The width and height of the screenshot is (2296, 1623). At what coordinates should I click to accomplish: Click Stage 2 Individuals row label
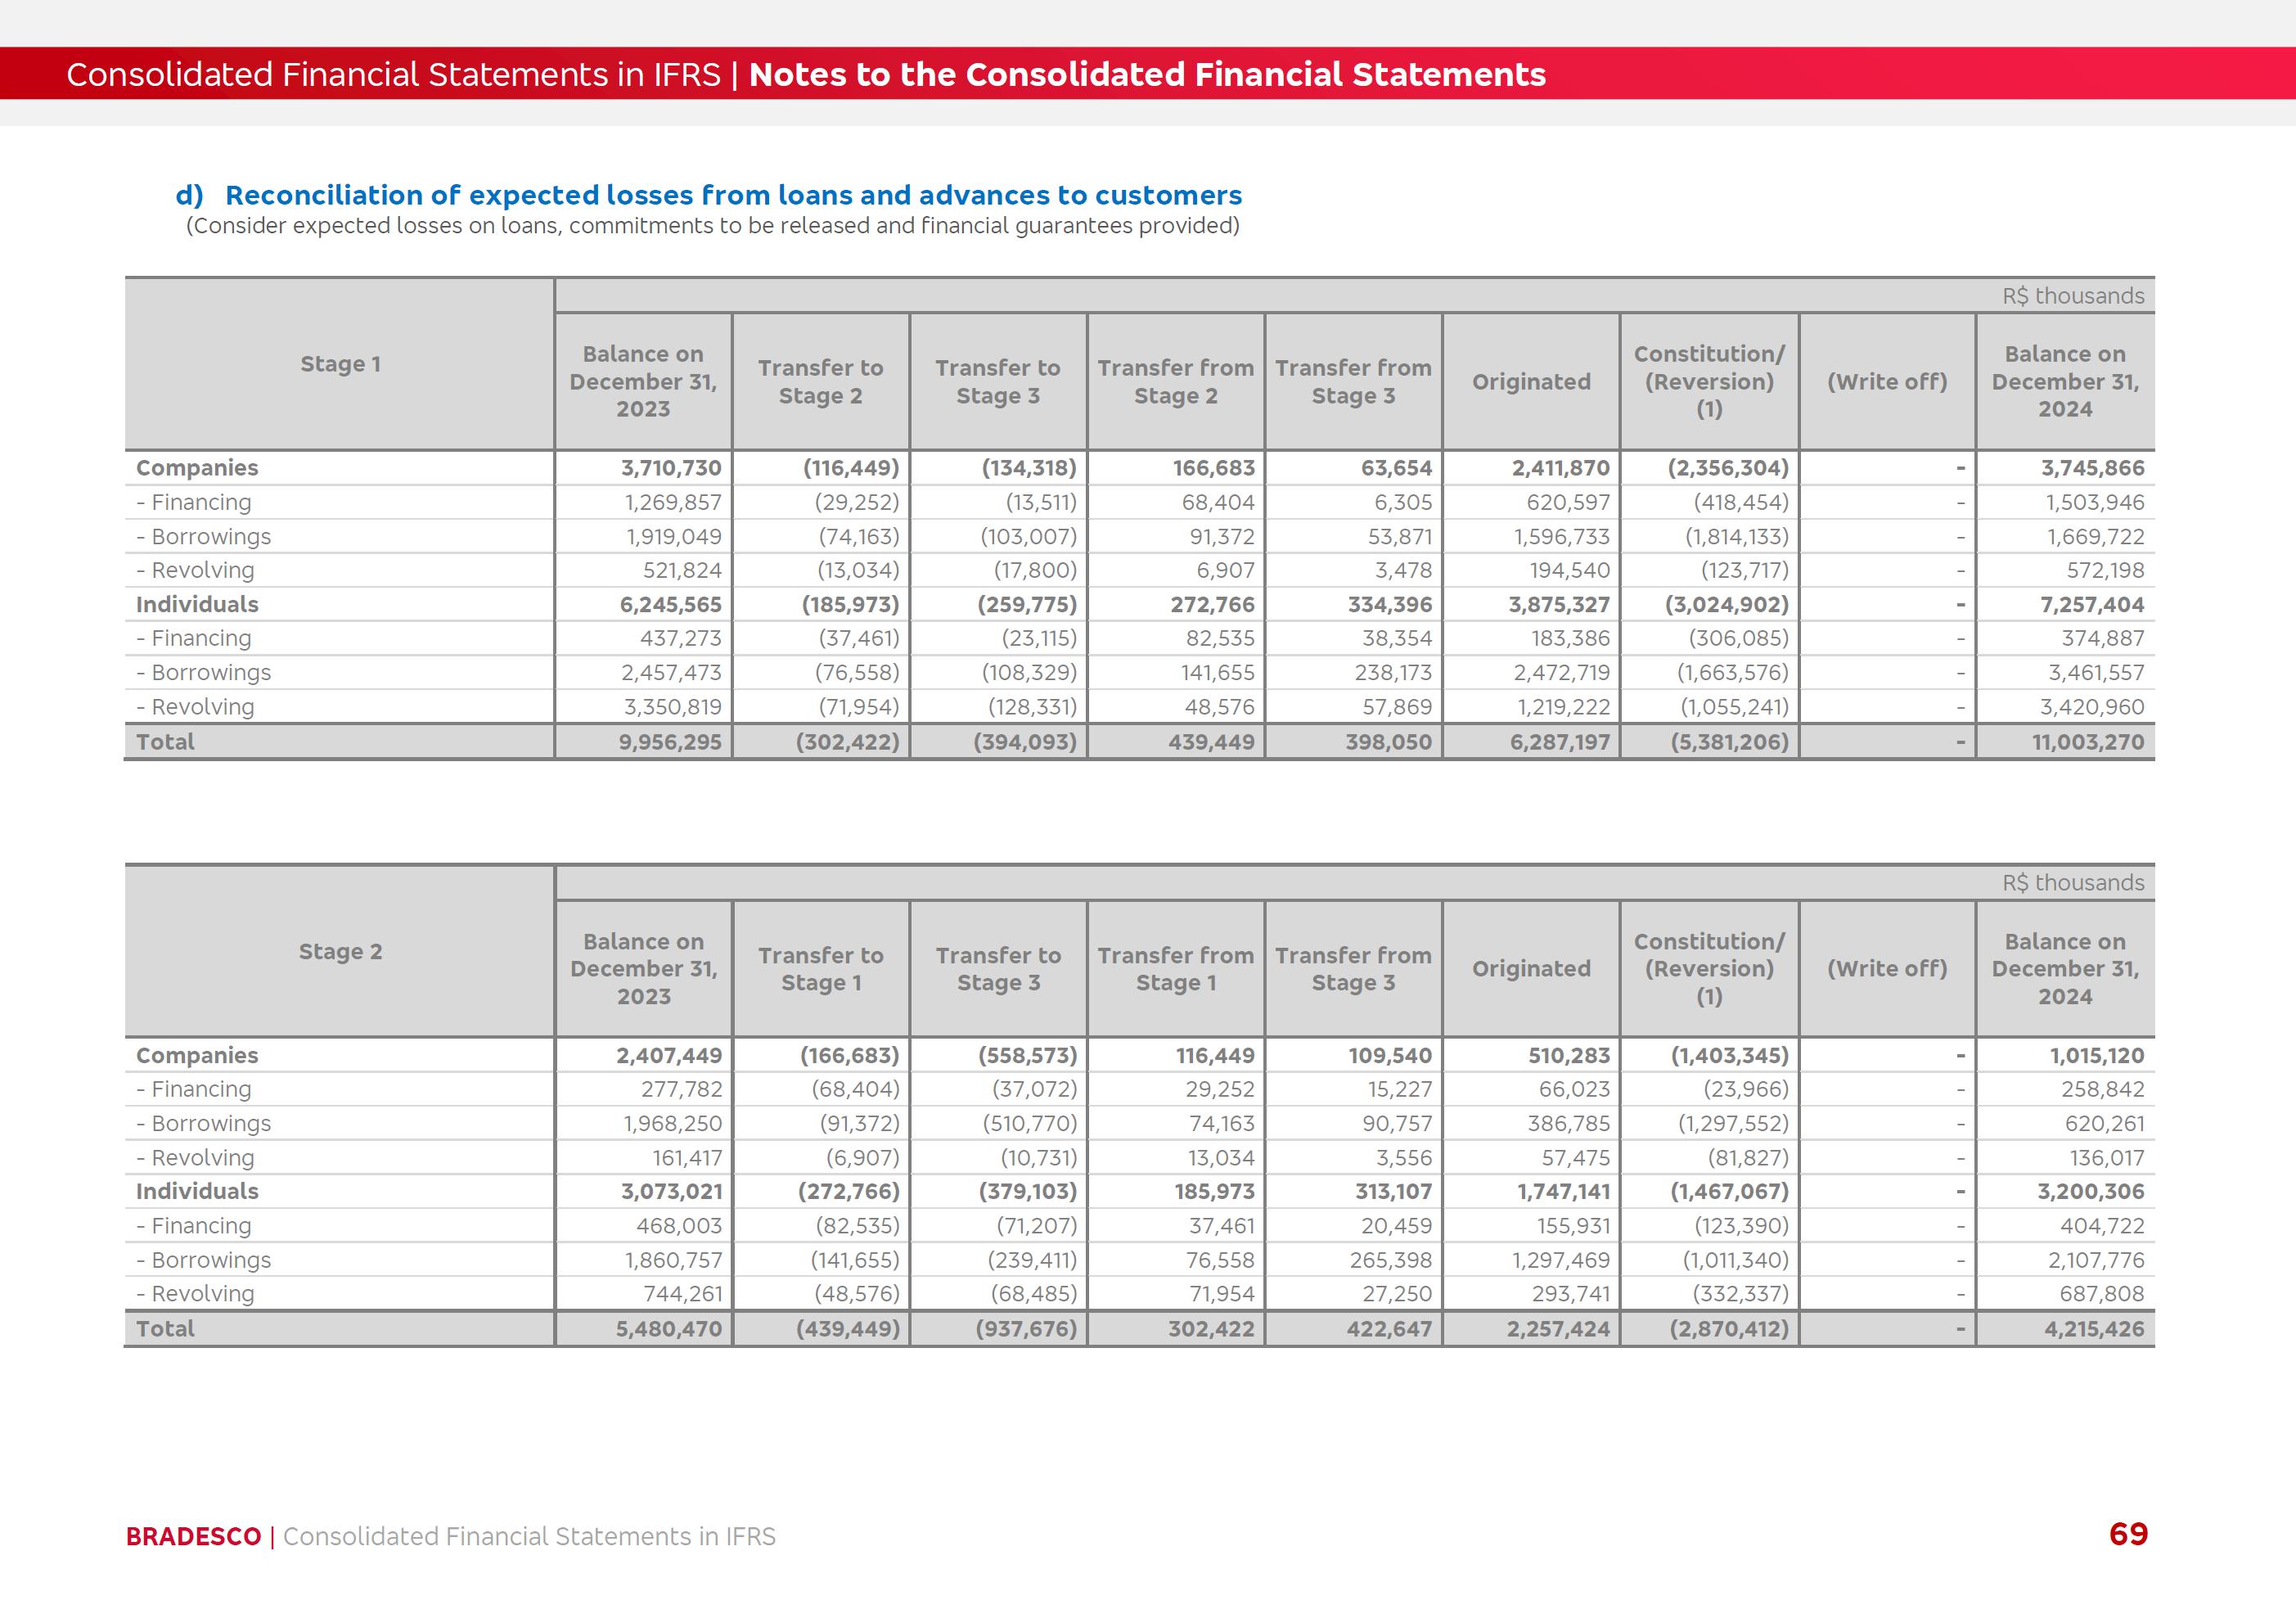tap(197, 1191)
